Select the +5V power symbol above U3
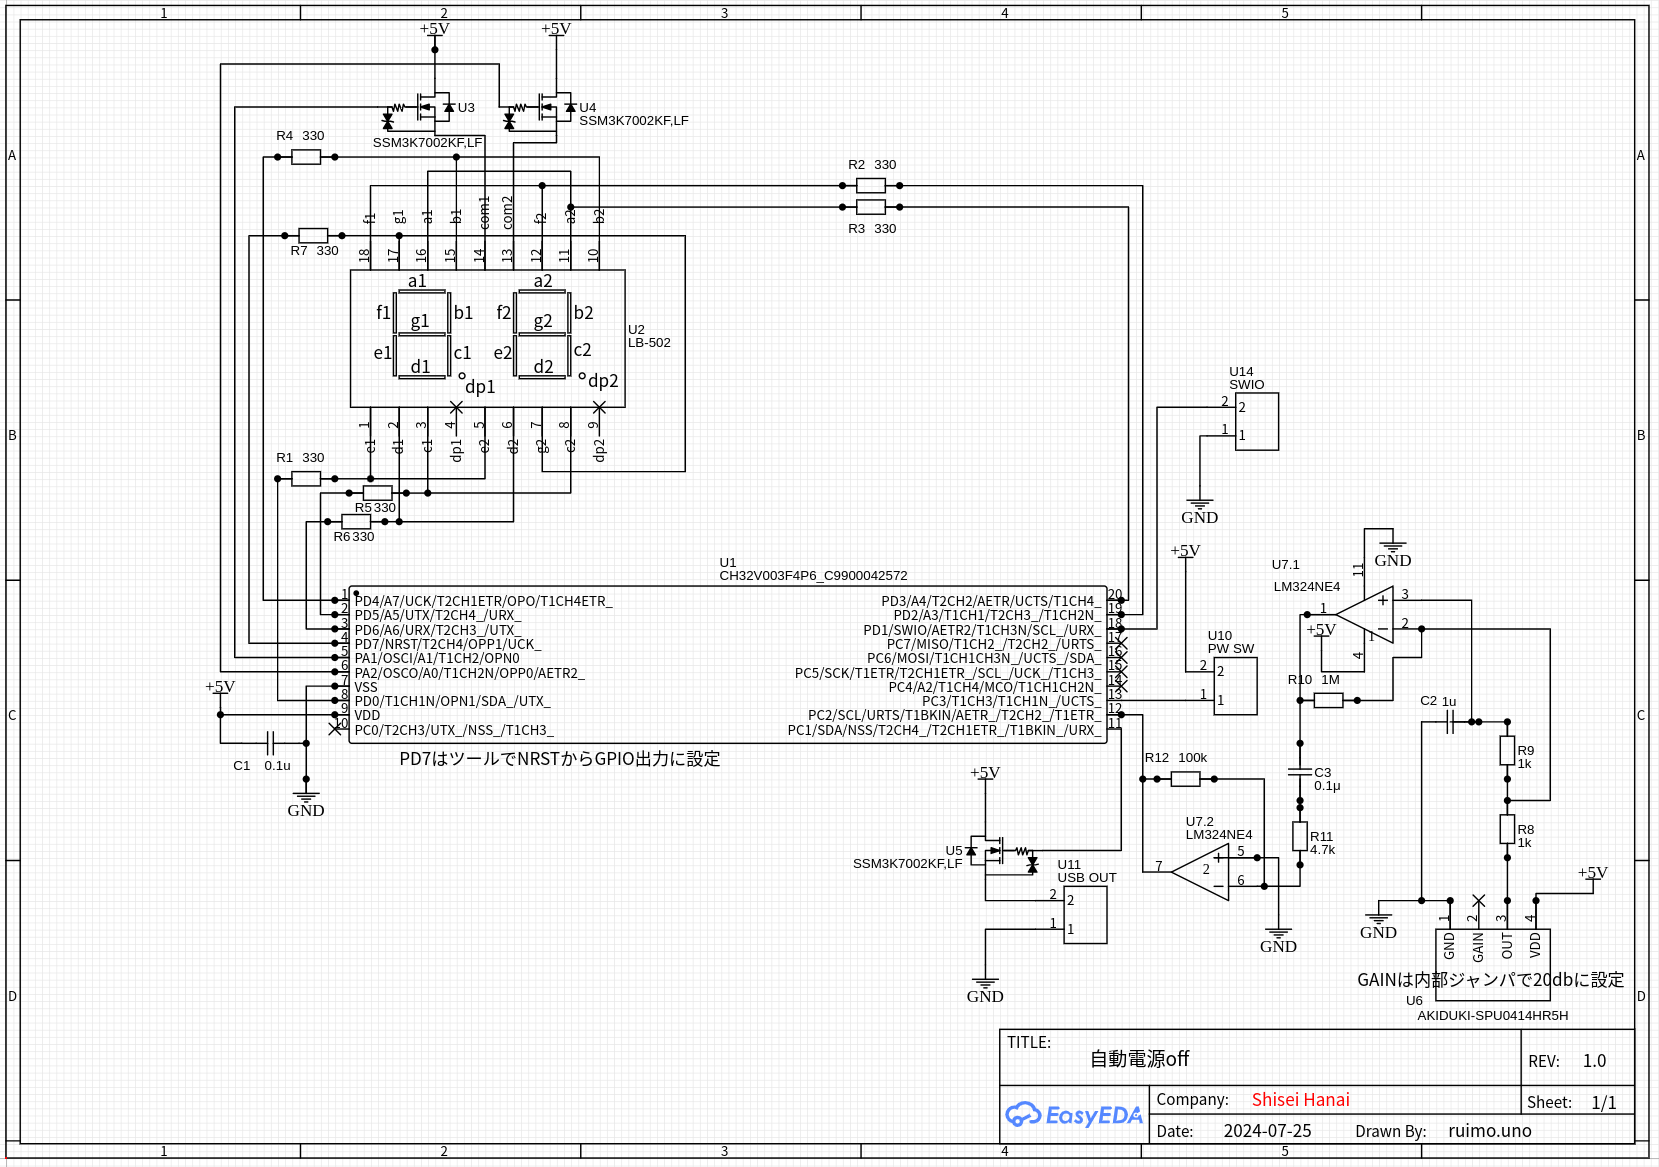1659x1167 pixels. point(435,29)
